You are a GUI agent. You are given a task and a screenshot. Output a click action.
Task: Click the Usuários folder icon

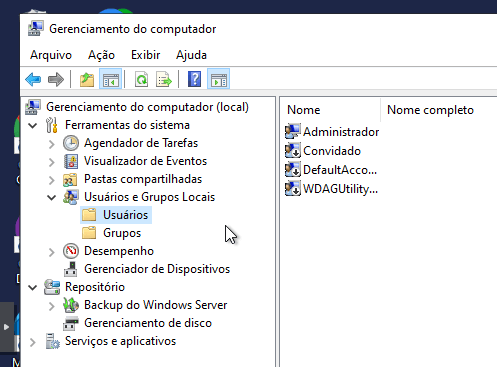point(89,214)
